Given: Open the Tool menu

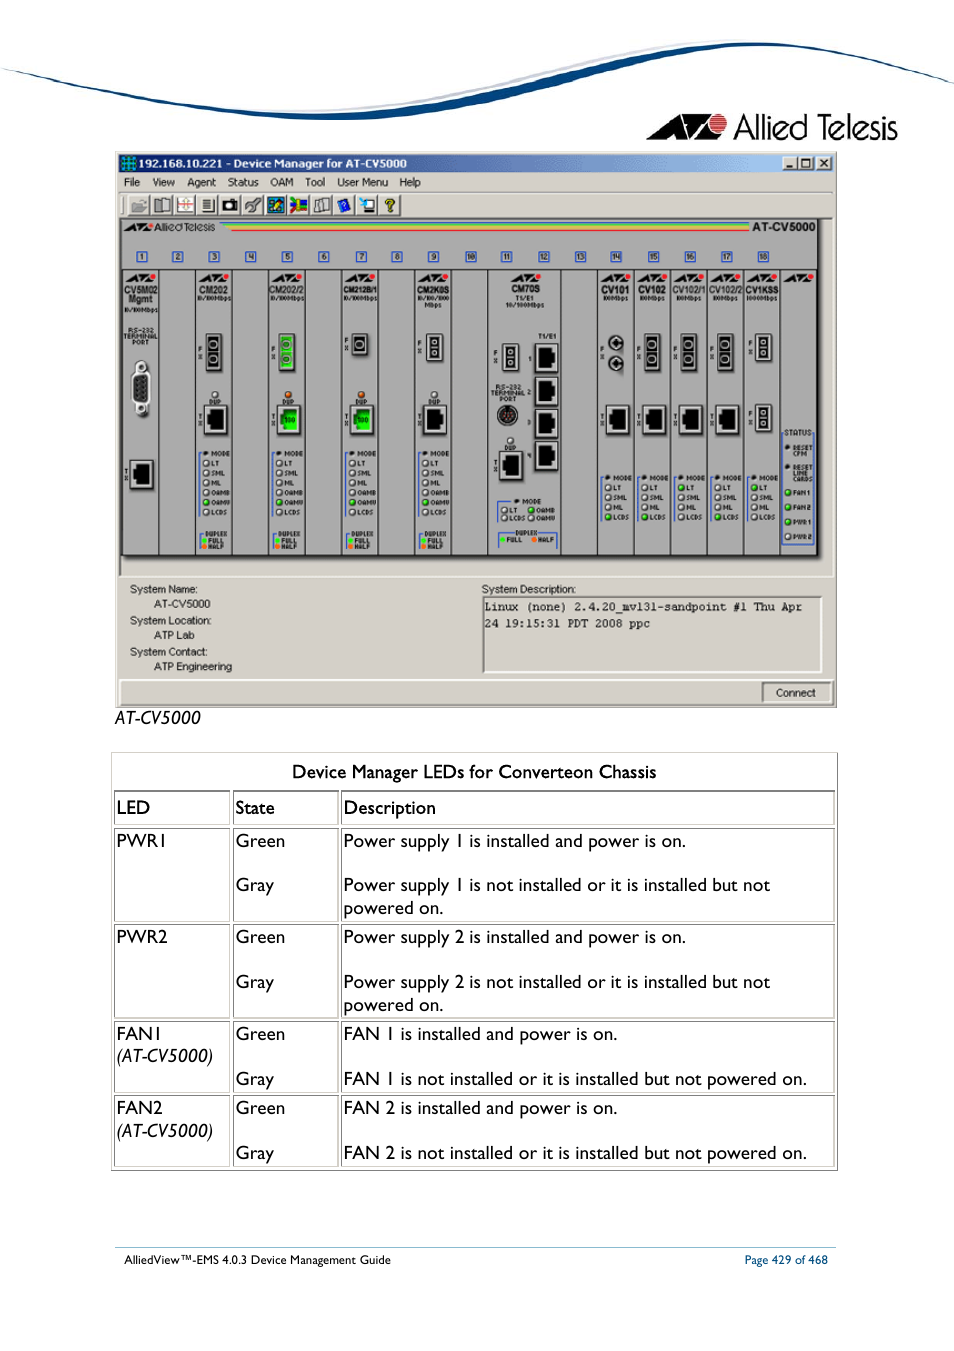Looking at the screenshot, I should (x=315, y=183).
